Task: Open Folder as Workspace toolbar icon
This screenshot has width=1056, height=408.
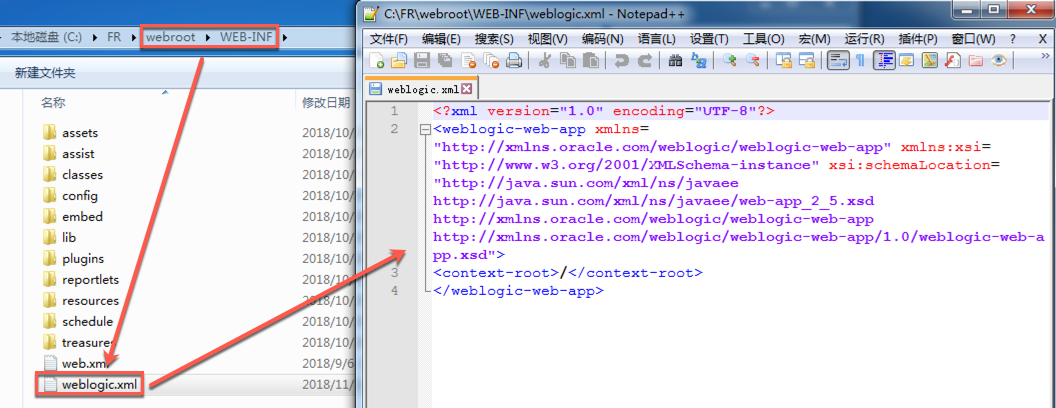Action: pyautogui.click(x=976, y=61)
